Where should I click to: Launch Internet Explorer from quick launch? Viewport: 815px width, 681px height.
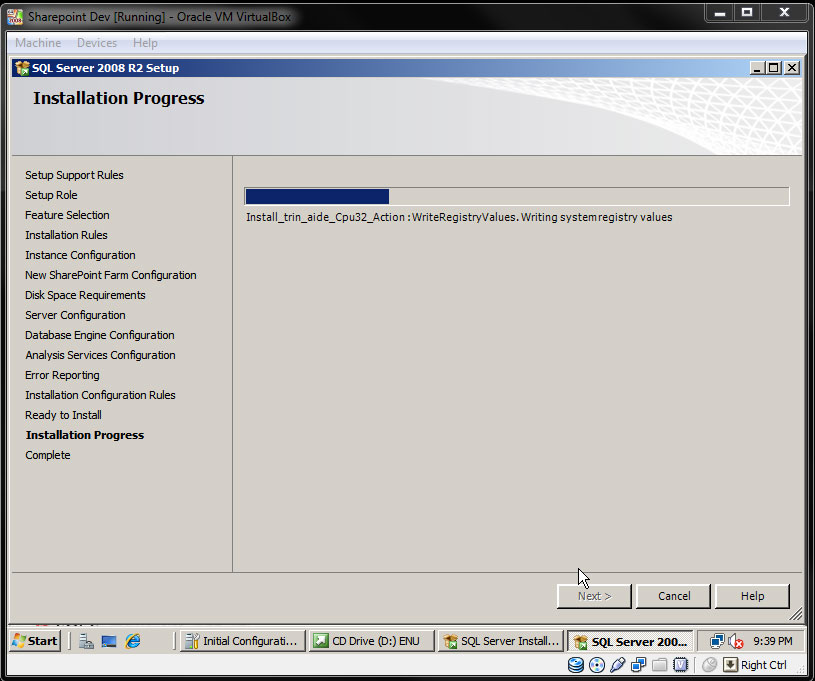pos(133,641)
